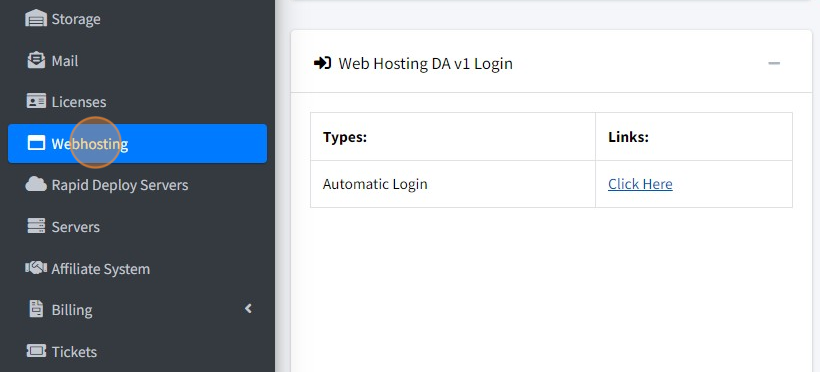Screen dimensions: 820x372
Task: Click the Web Hosting DA v1 Login title
Action: click(x=426, y=64)
